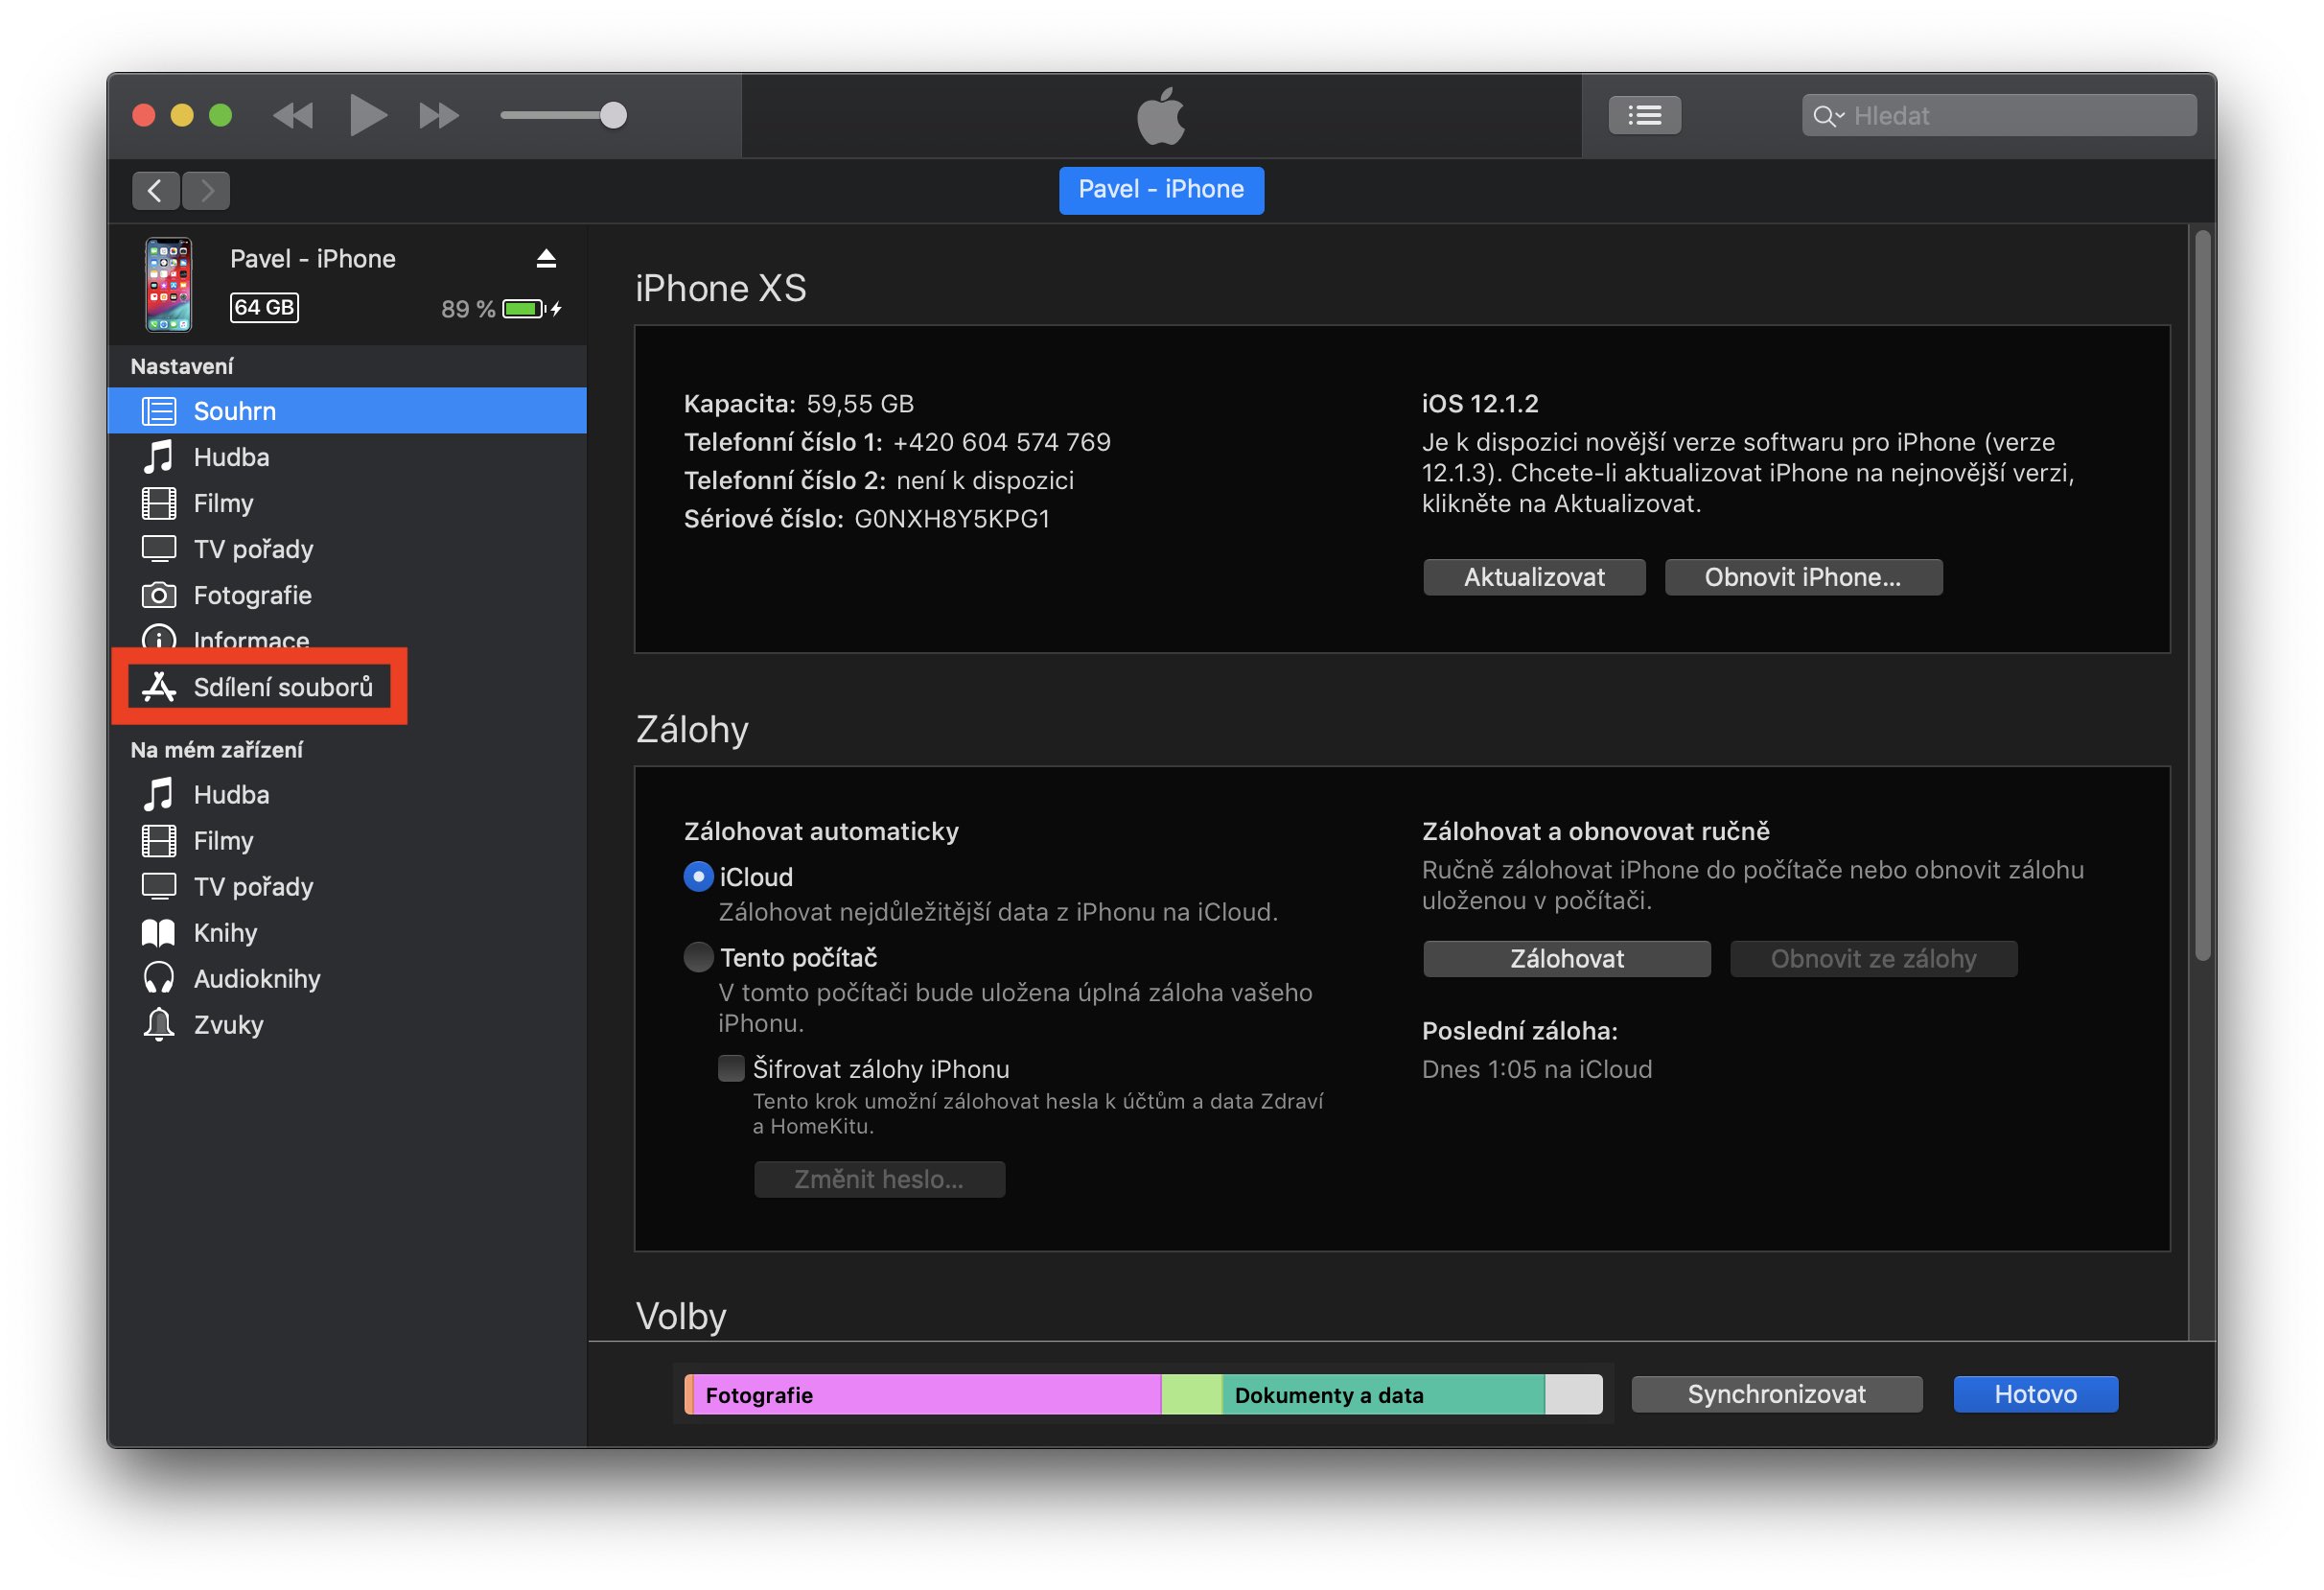
Task: Click the battery charging indicator icon
Action: [x=531, y=309]
